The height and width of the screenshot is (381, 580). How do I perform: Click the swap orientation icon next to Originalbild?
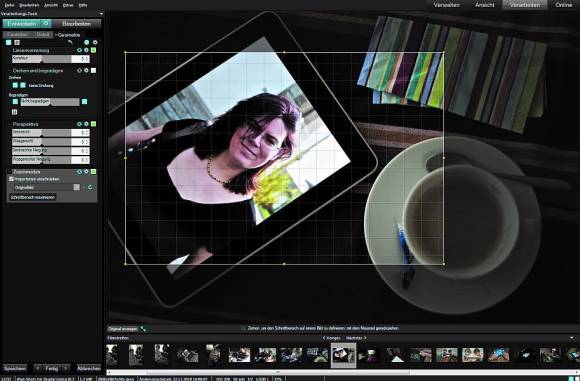tap(90, 188)
